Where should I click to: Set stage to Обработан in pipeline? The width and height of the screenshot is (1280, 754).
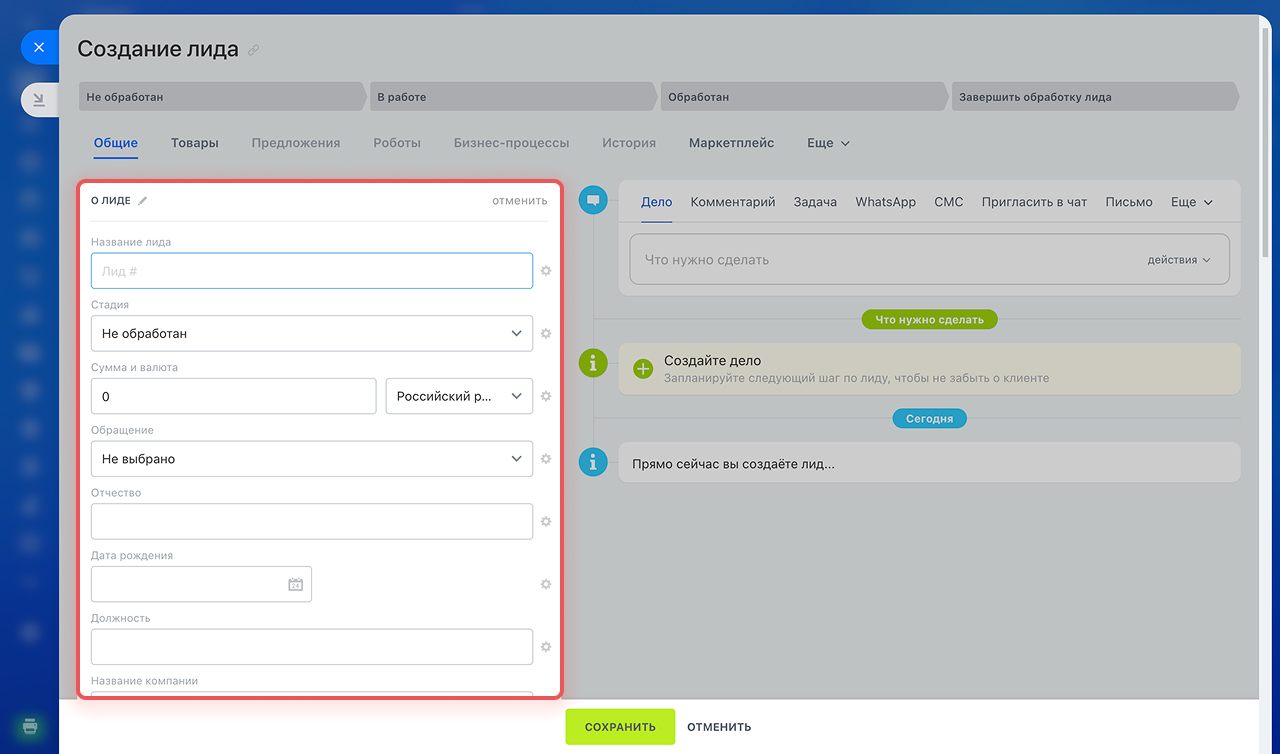[x=804, y=97]
